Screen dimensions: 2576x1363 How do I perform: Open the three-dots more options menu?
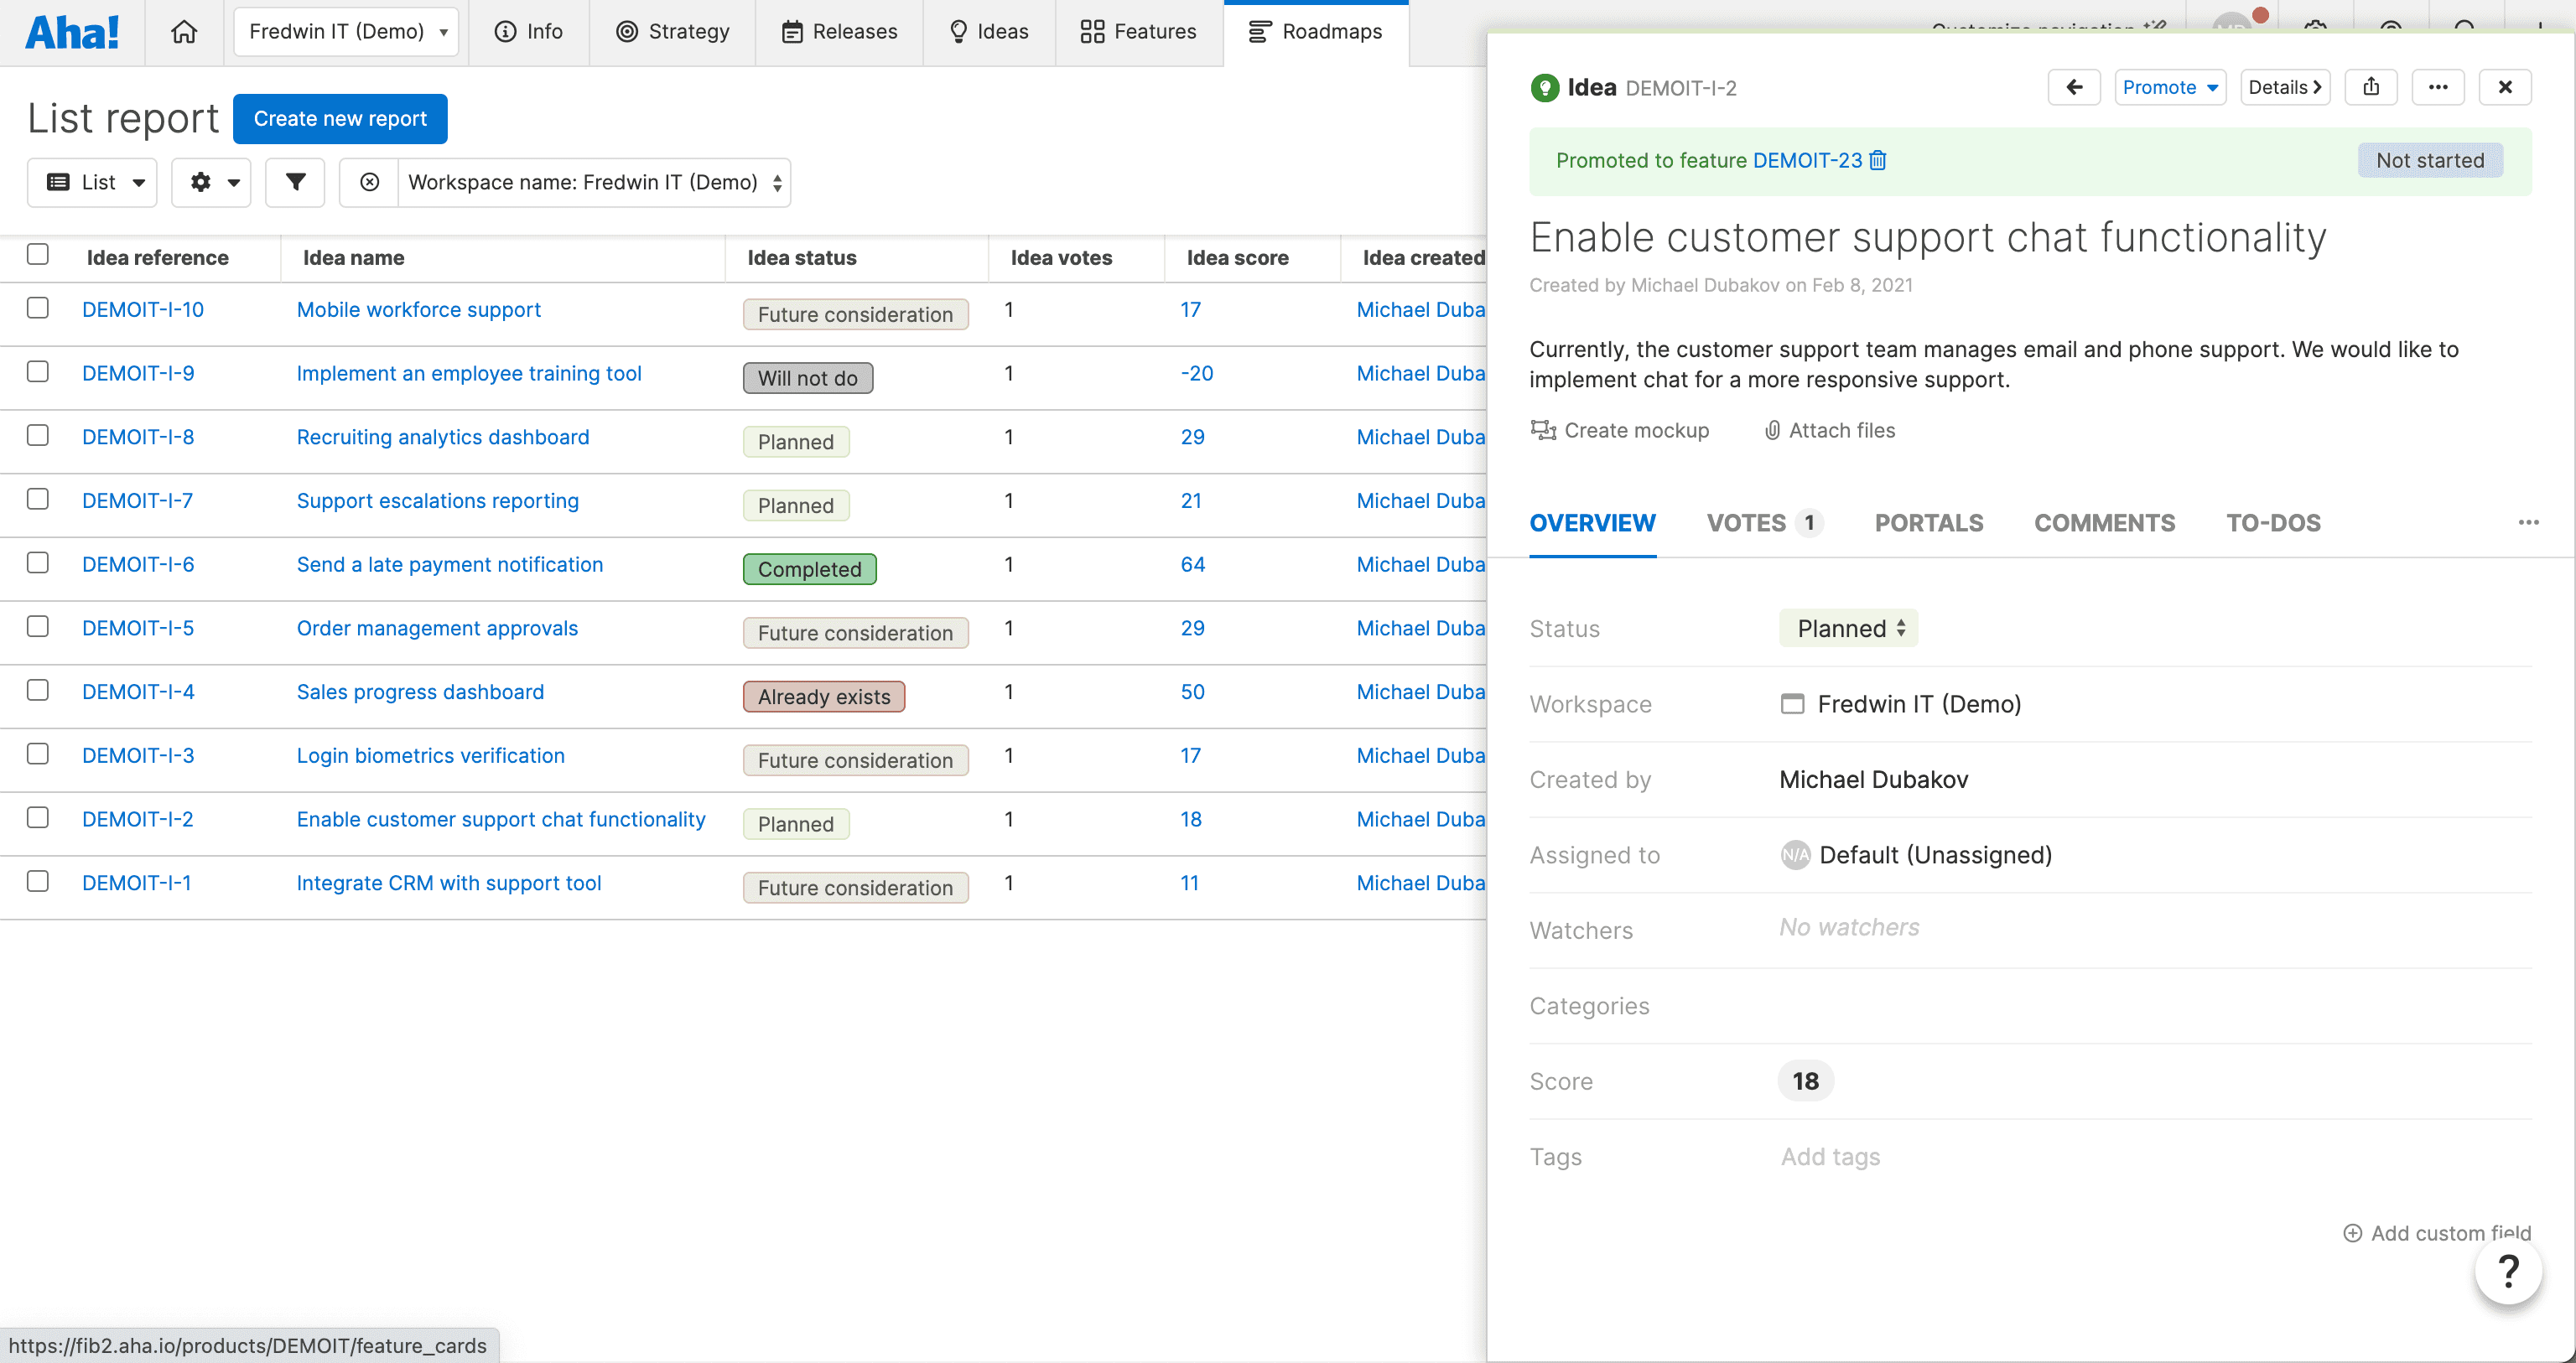[x=2438, y=87]
